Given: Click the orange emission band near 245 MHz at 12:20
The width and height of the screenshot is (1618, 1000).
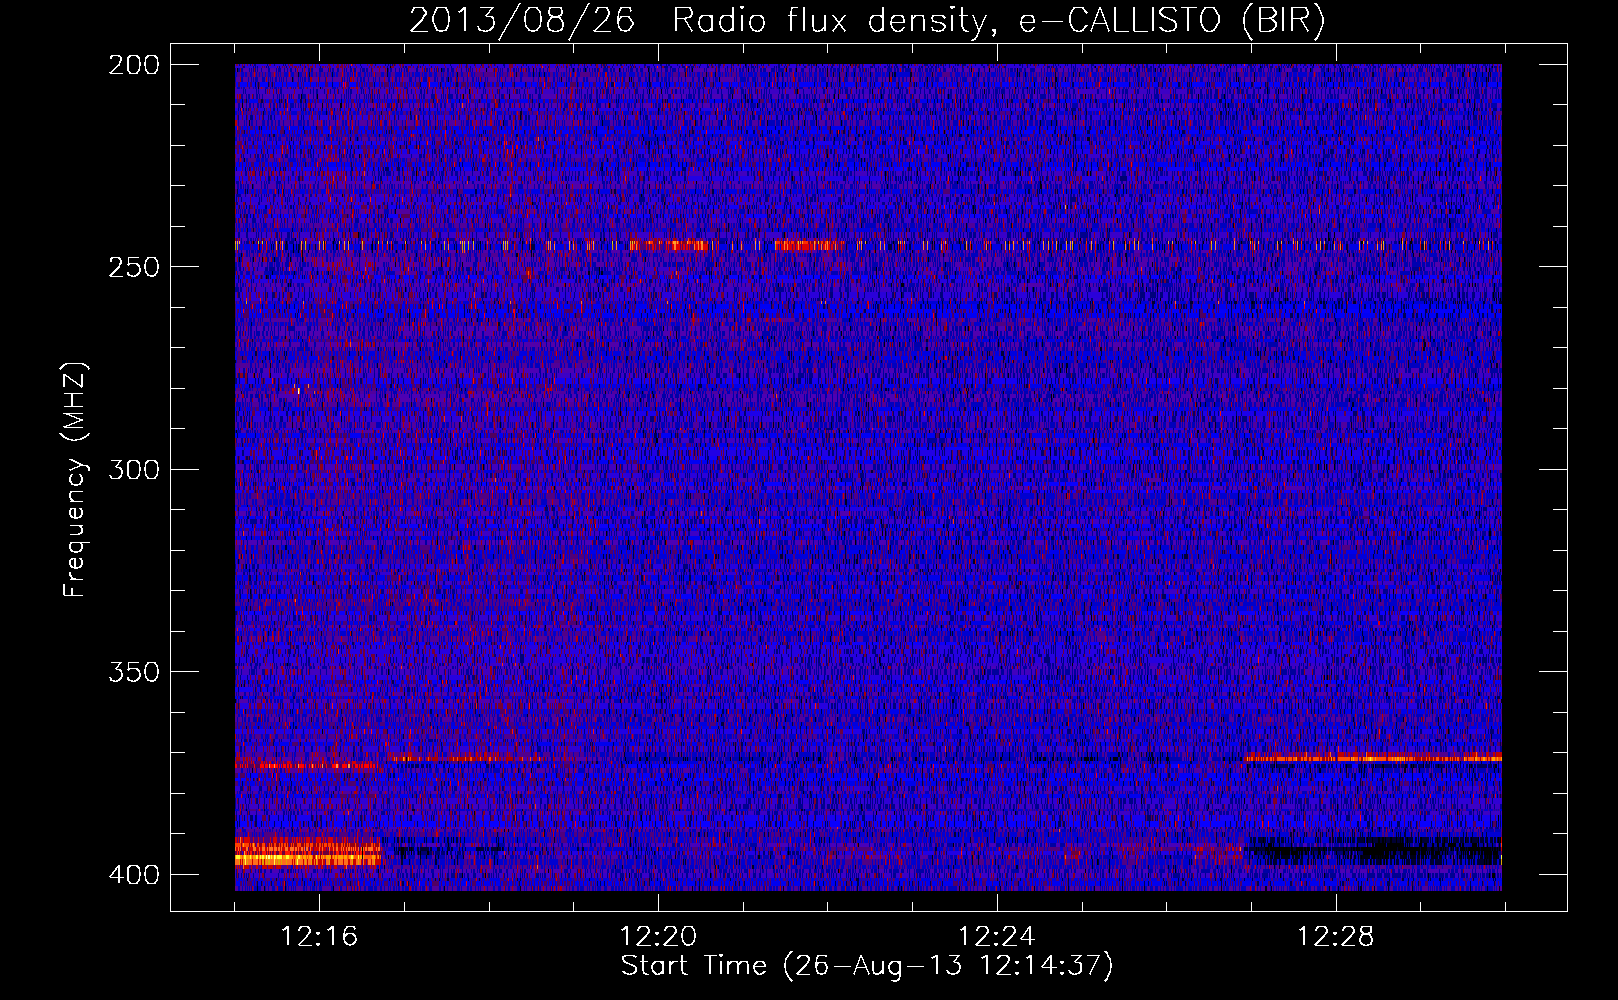Looking at the screenshot, I should pos(668,244).
